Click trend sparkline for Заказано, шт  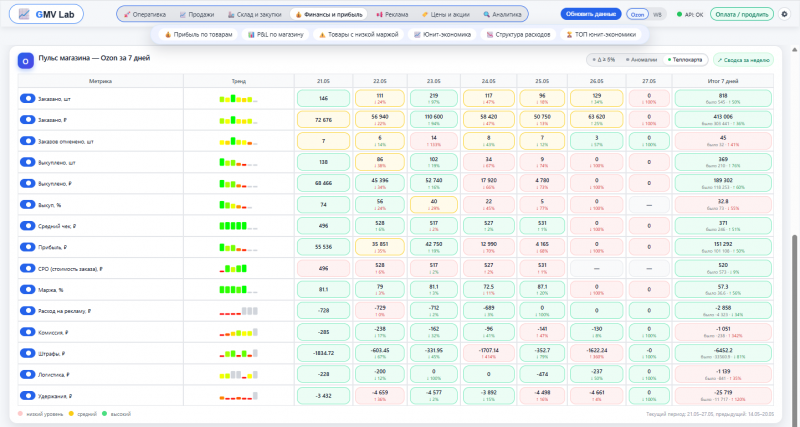click(238, 98)
